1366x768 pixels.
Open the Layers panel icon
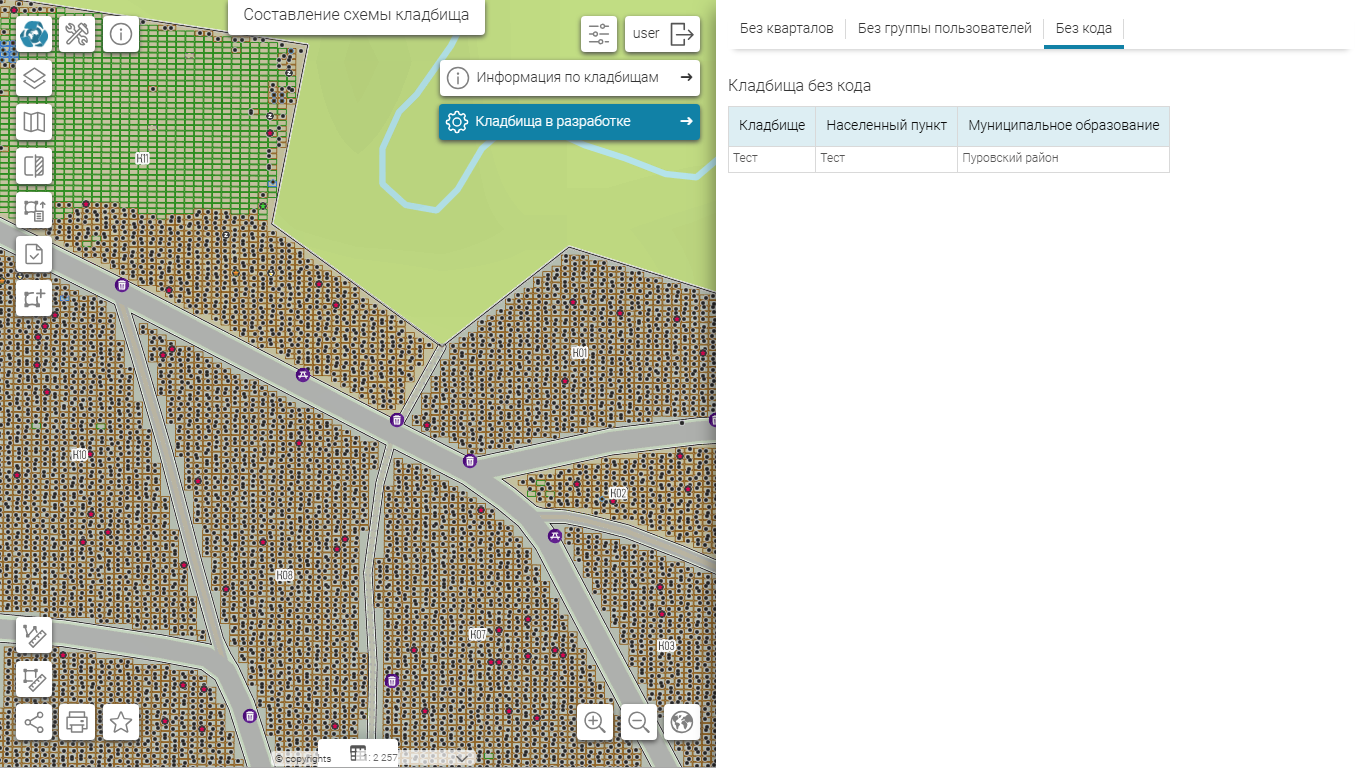[x=34, y=78]
